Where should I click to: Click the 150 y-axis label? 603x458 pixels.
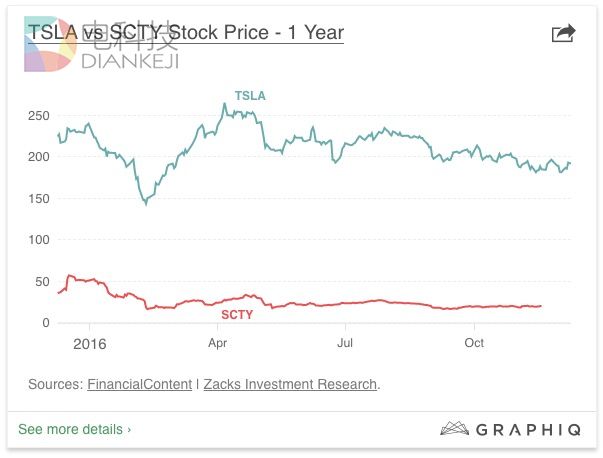[39, 199]
